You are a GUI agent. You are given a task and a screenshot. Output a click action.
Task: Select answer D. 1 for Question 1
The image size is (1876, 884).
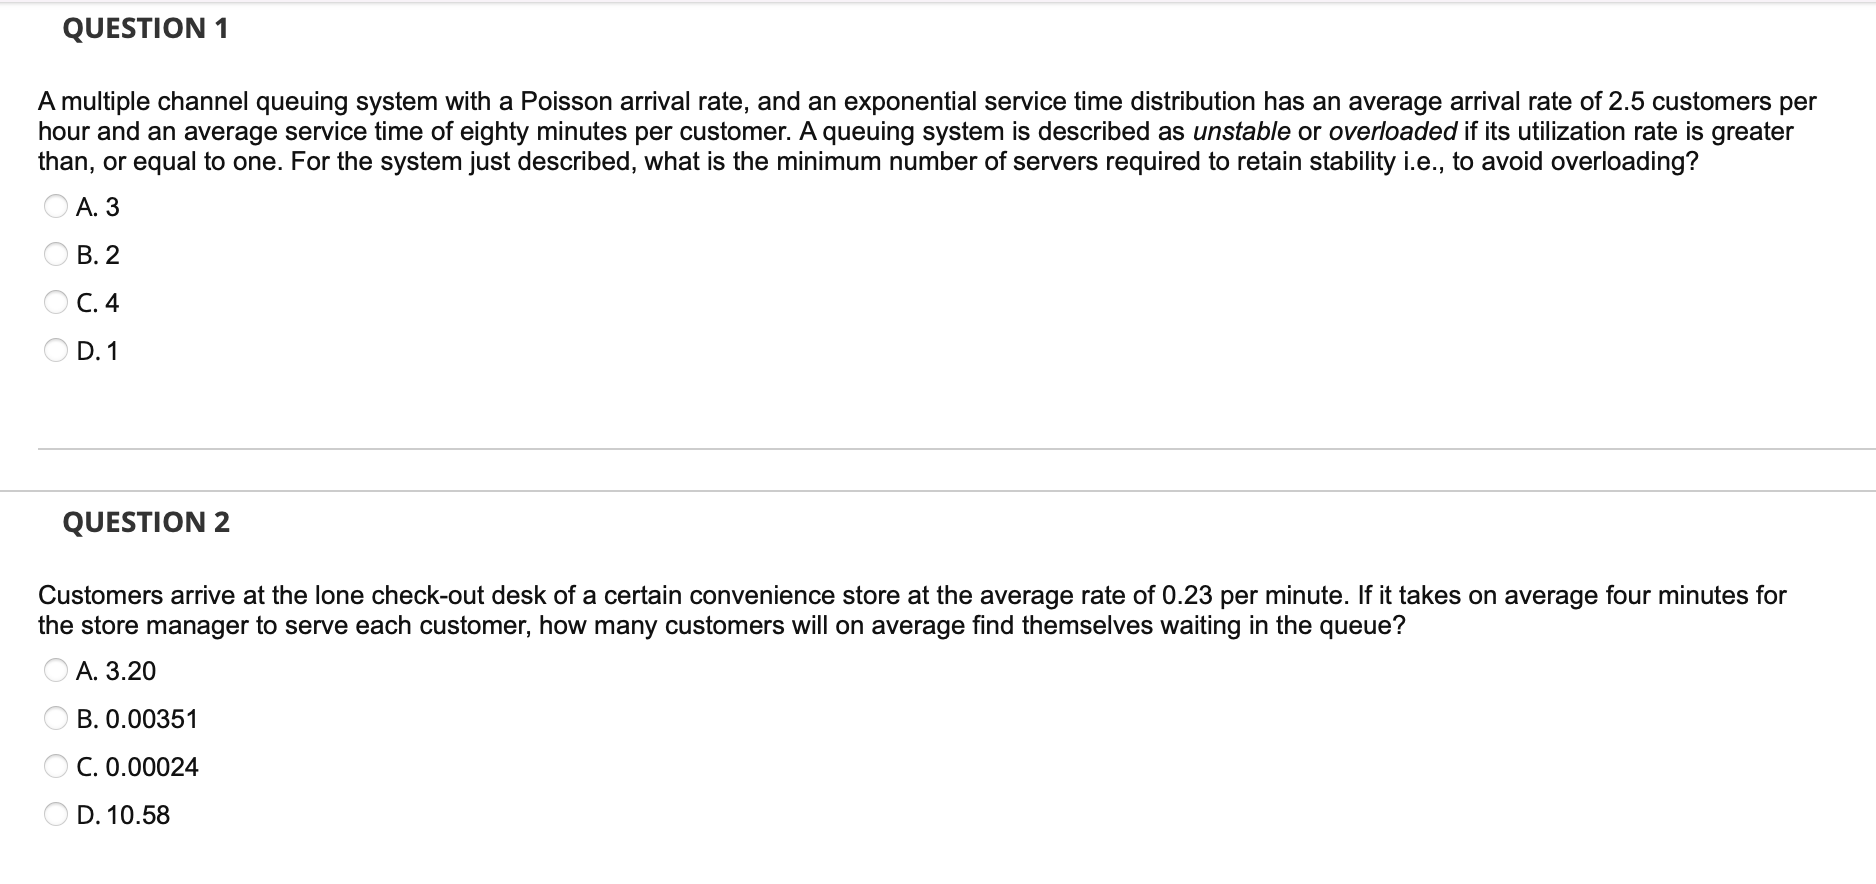pos(55,351)
